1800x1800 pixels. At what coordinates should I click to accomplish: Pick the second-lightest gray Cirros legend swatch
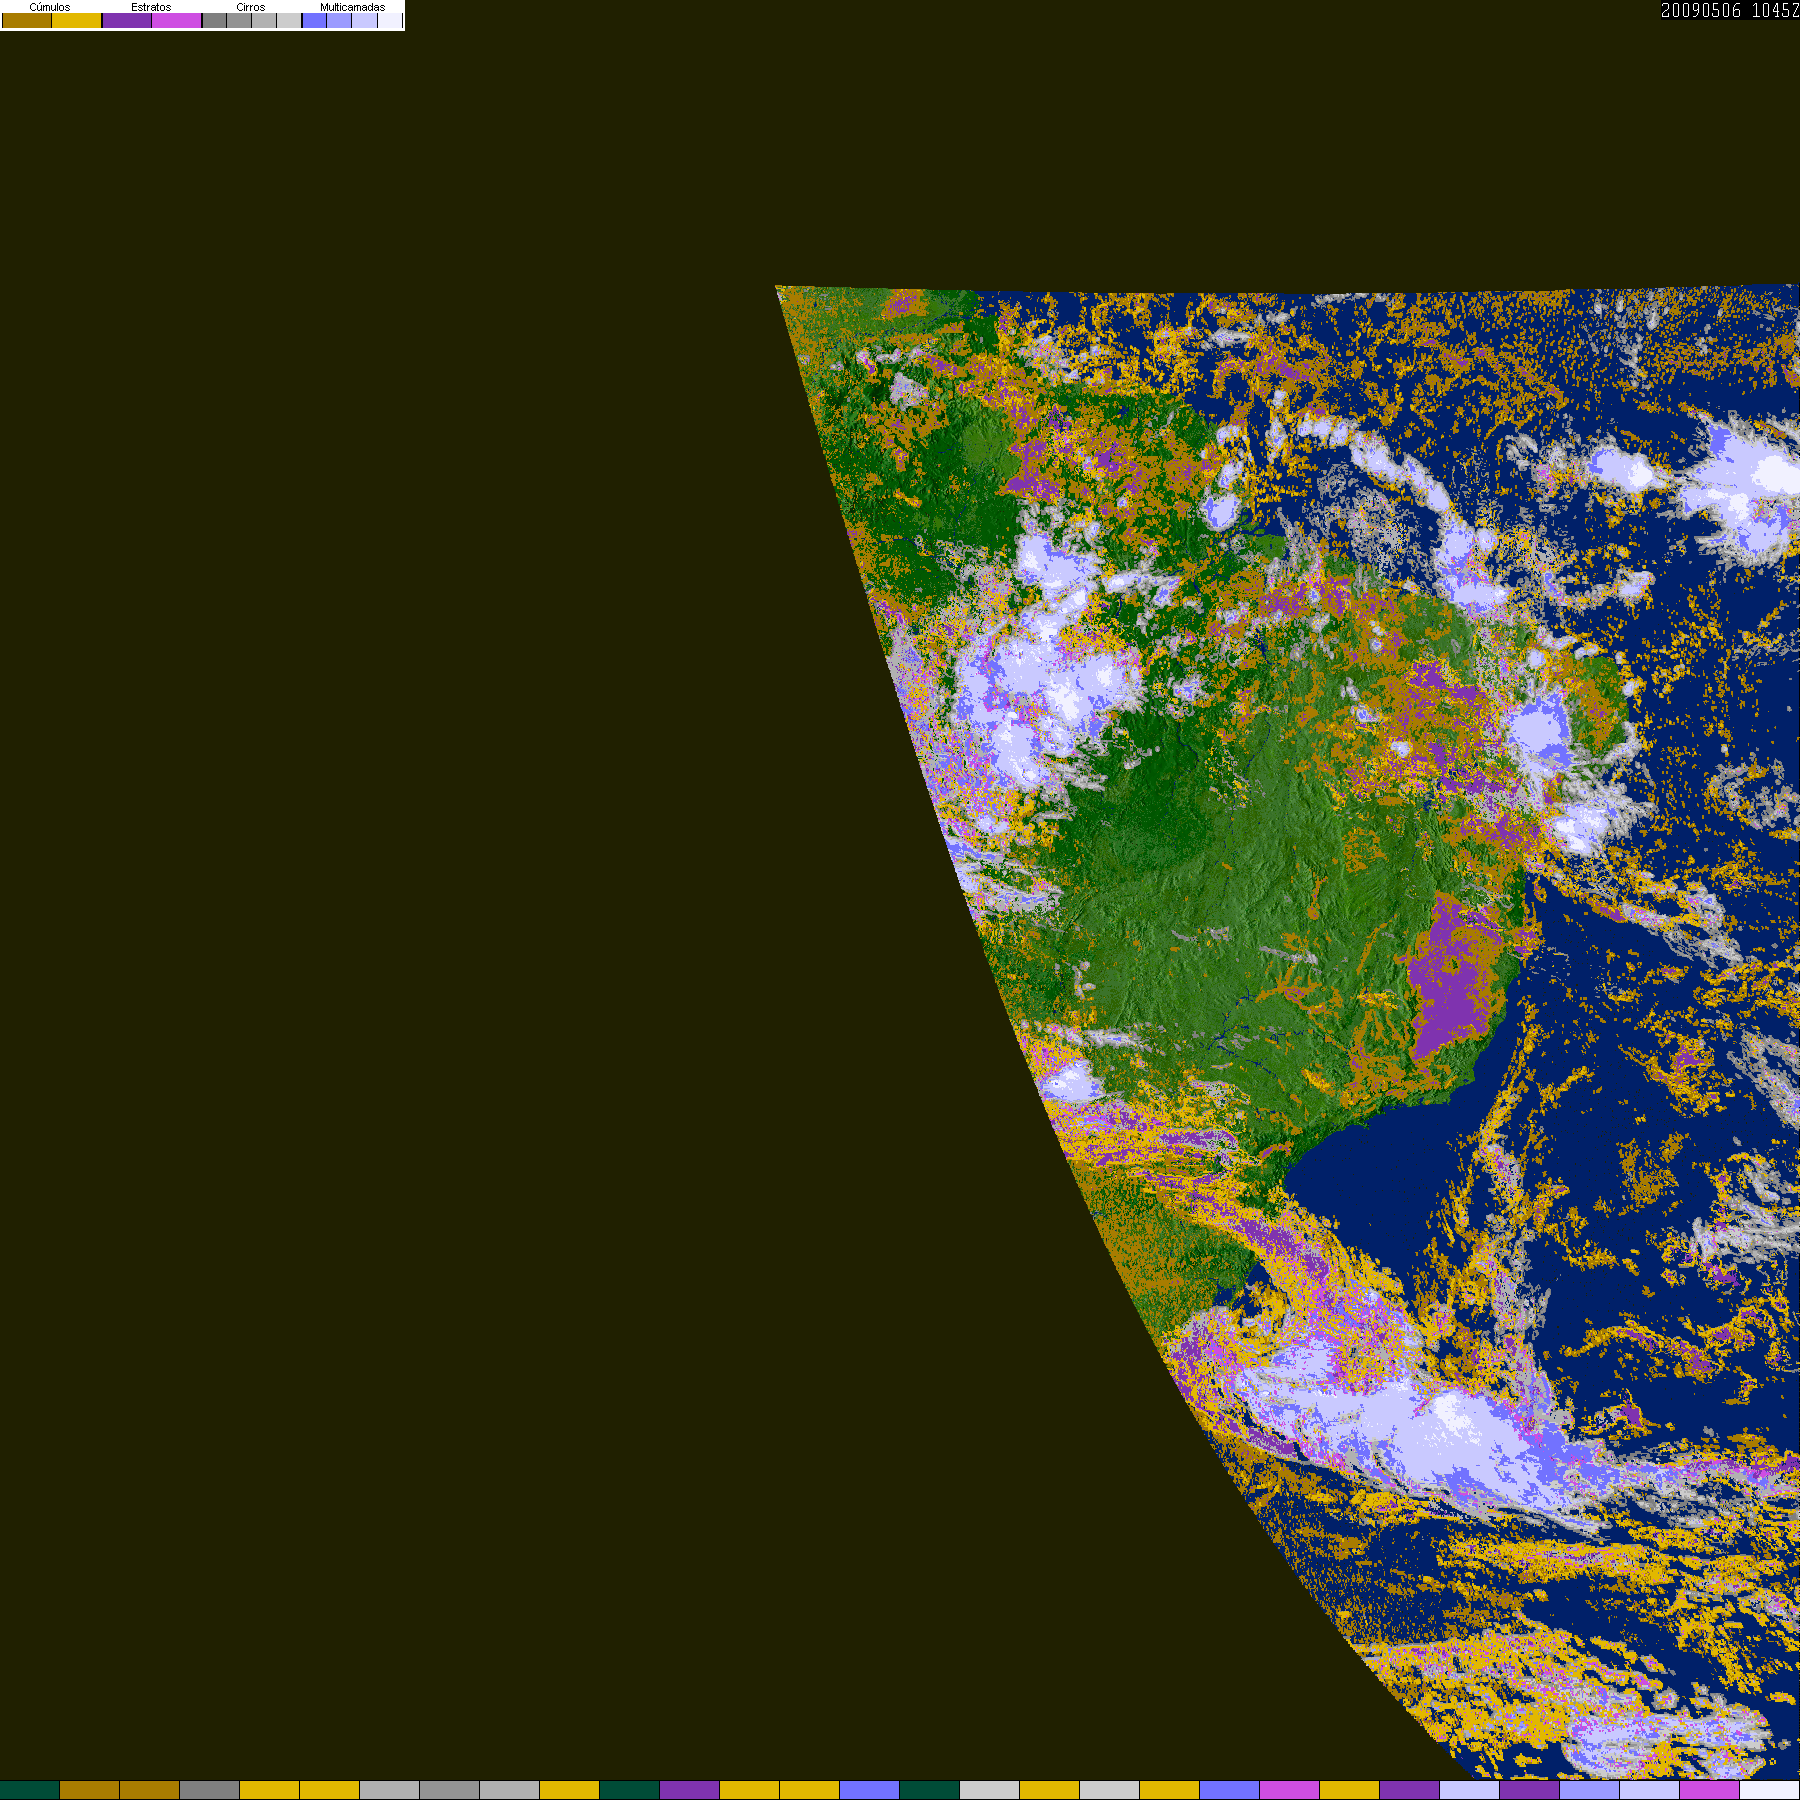[x=264, y=21]
